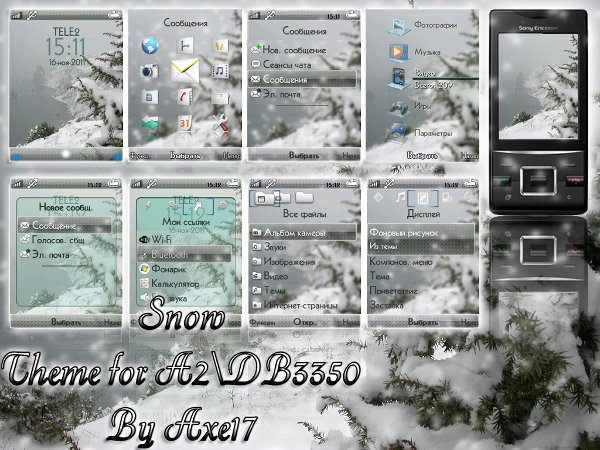This screenshot has width=600, height=450.
Task: Open the wrench and screwdriver settings icon
Action: pyautogui.click(x=220, y=123)
